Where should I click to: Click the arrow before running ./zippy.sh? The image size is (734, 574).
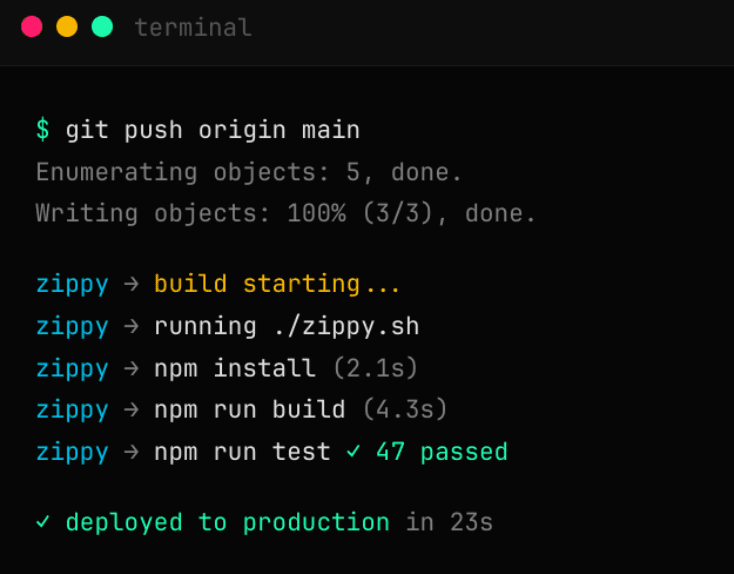[x=131, y=326]
